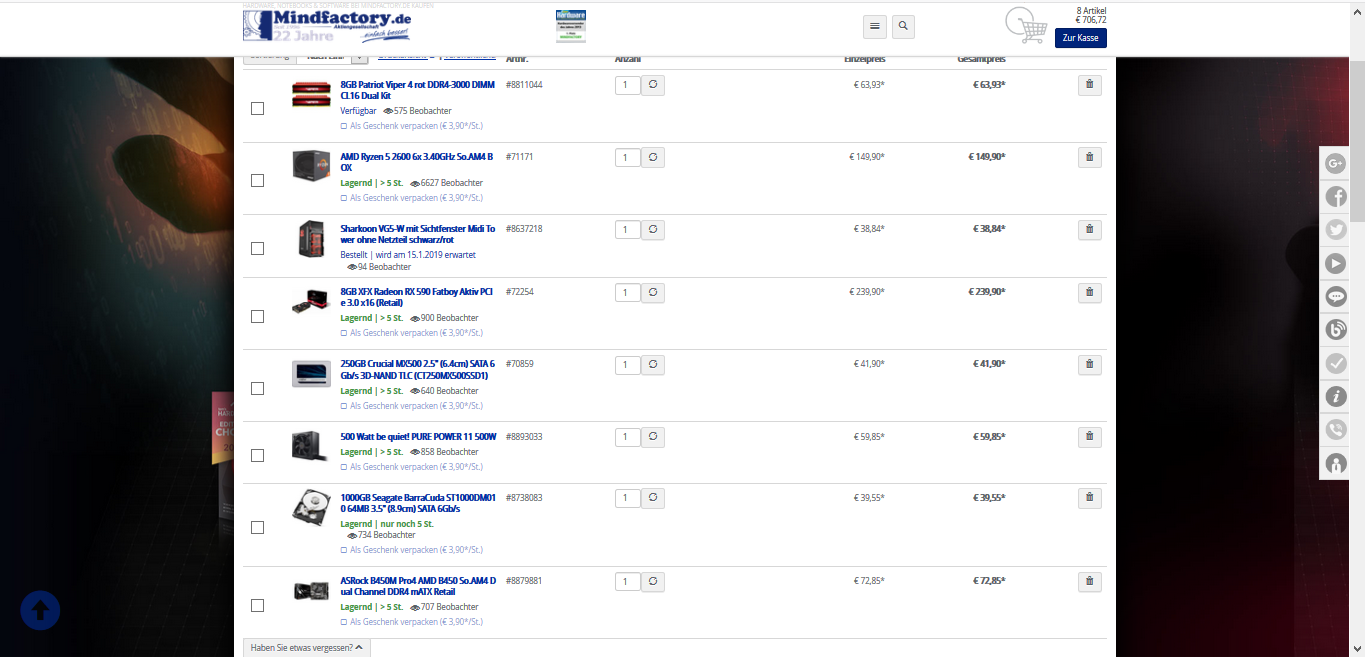This screenshot has height=657, width=1365.
Task: Click quantity field for AMD Ryzen 5 2600
Action: (x=627, y=158)
